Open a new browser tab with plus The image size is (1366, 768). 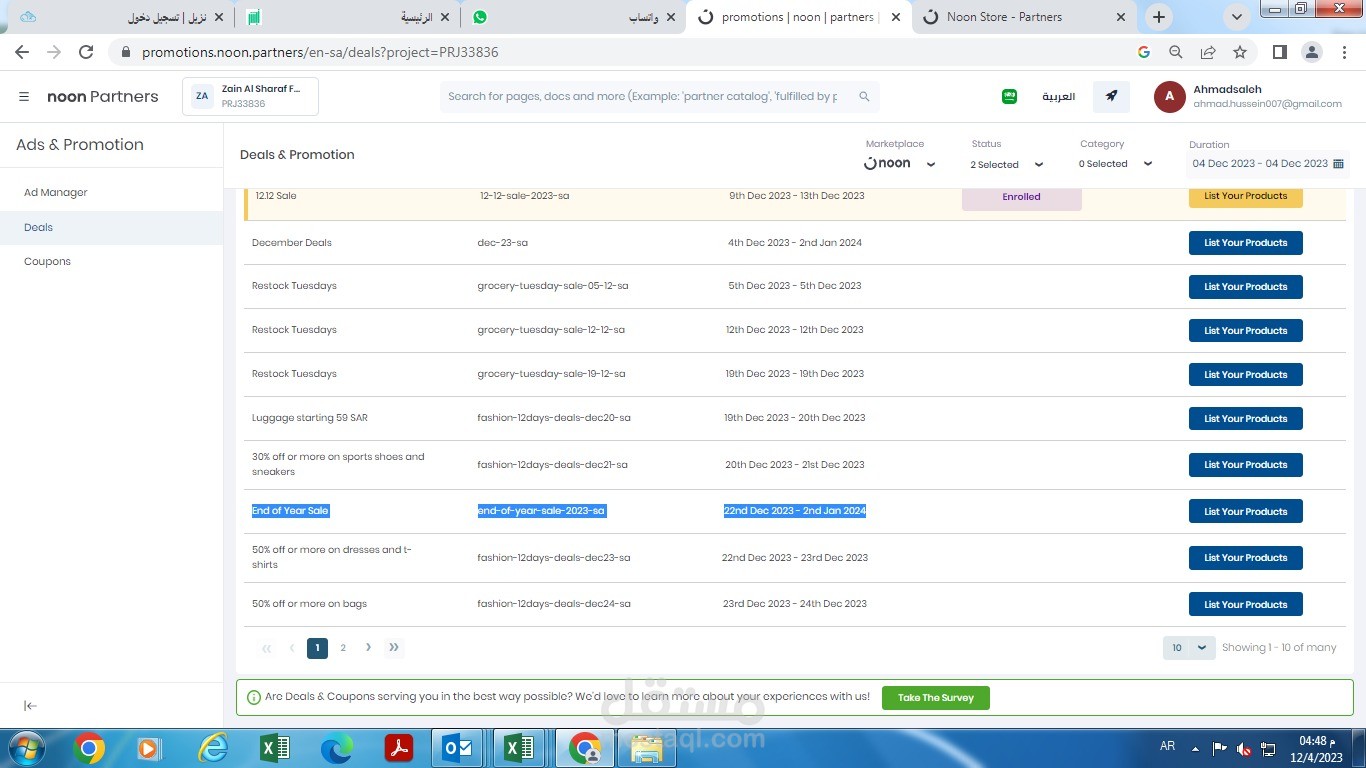pyautogui.click(x=1159, y=17)
